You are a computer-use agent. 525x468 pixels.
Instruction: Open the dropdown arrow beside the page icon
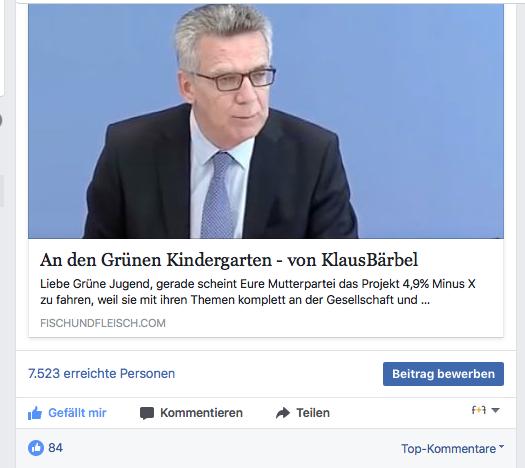coord(496,410)
